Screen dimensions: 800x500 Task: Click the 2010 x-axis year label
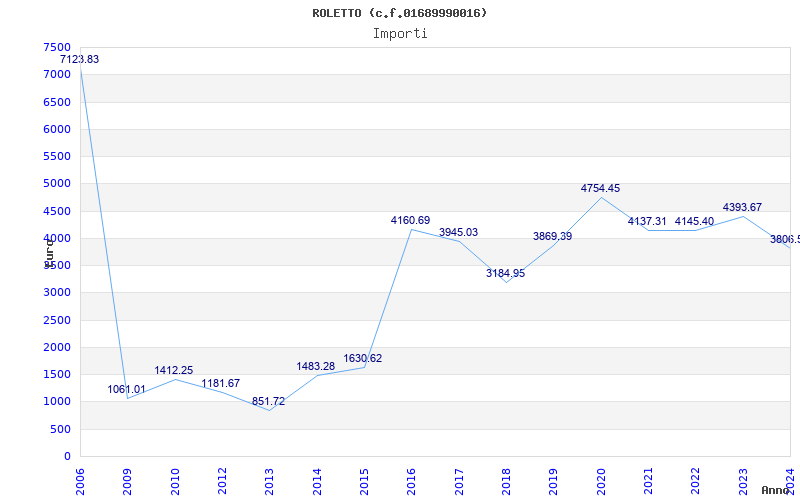coord(174,481)
